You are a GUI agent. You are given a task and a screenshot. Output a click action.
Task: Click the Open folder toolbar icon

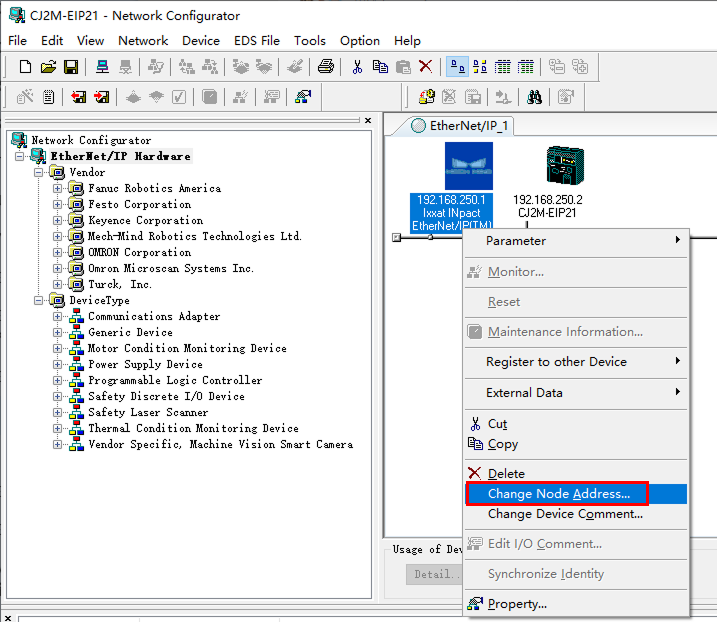(48, 67)
